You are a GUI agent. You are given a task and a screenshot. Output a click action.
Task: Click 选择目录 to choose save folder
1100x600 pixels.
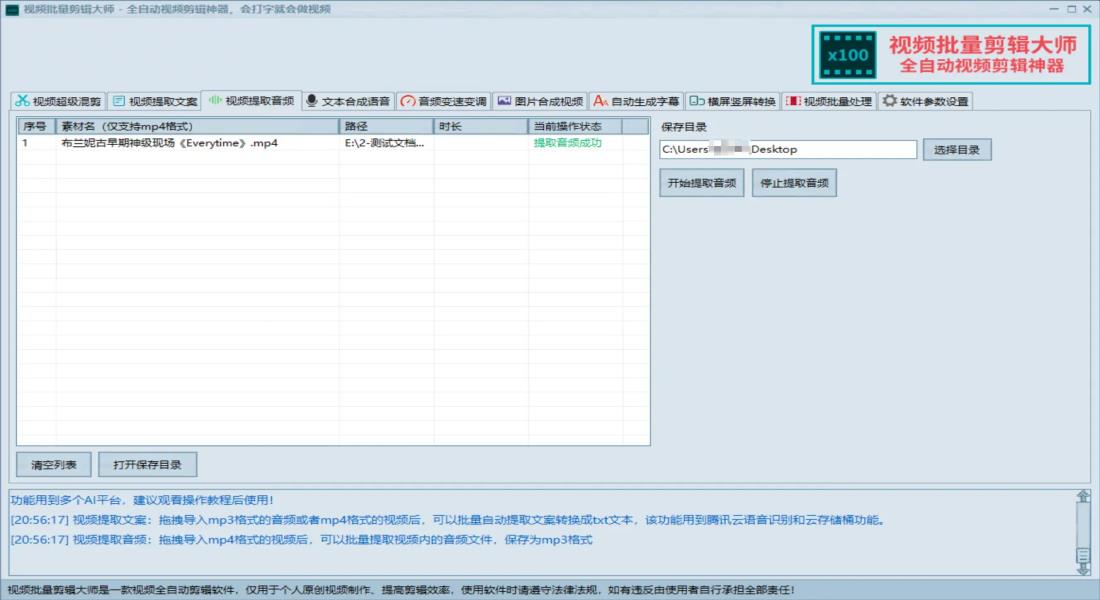[957, 150]
